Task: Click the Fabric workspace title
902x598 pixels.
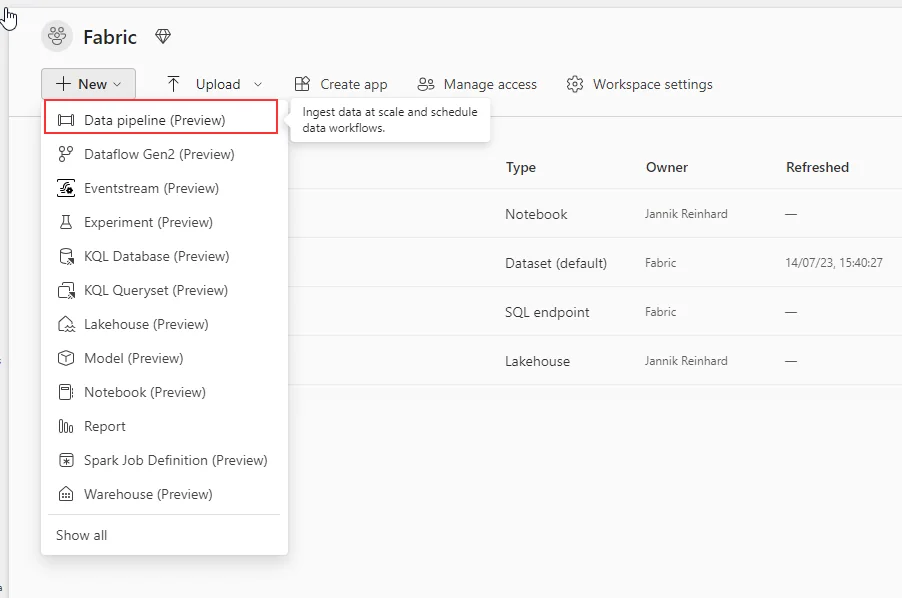Action: (x=110, y=37)
